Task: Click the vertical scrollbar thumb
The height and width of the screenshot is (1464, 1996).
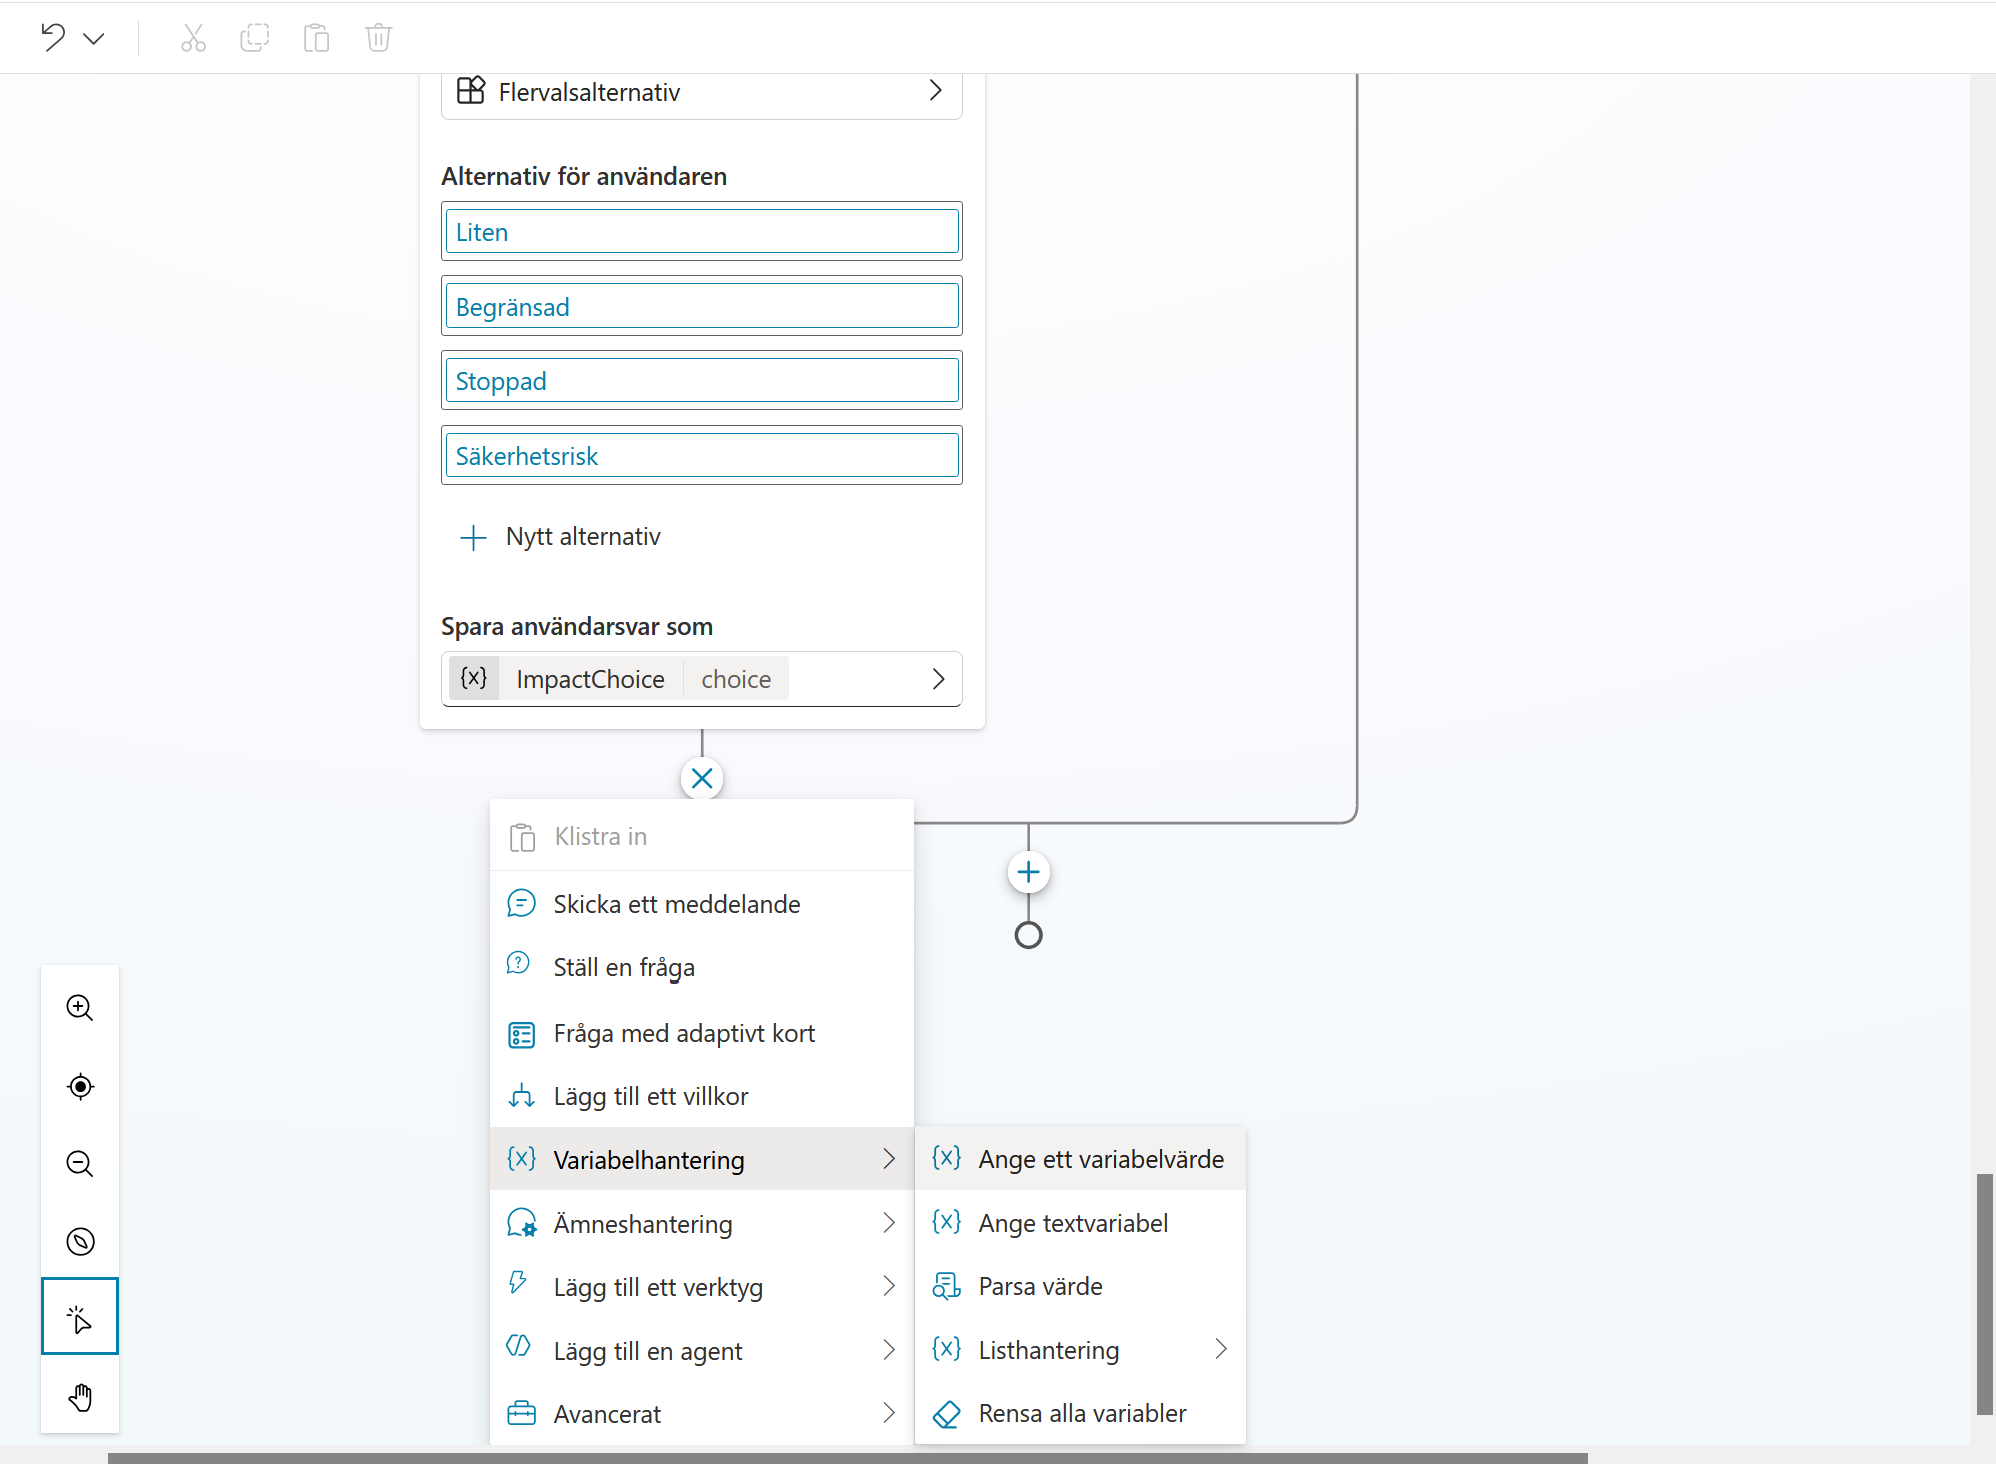Action: (x=1984, y=1294)
